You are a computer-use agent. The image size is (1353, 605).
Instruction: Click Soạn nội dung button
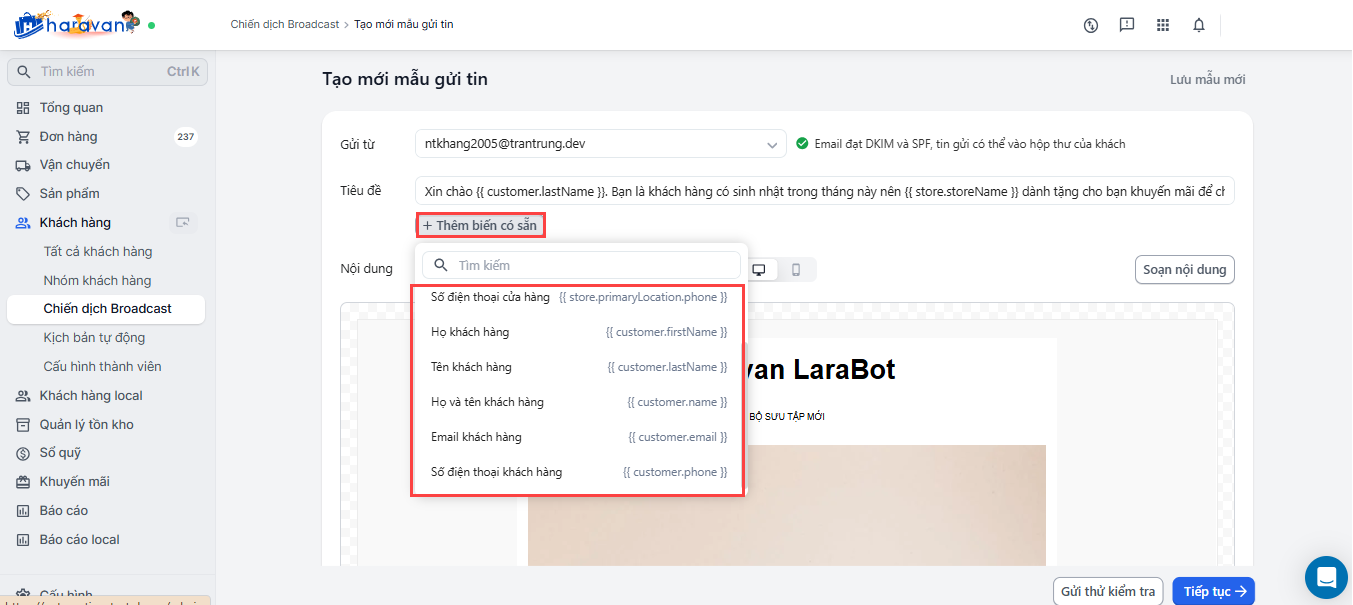point(1185,270)
